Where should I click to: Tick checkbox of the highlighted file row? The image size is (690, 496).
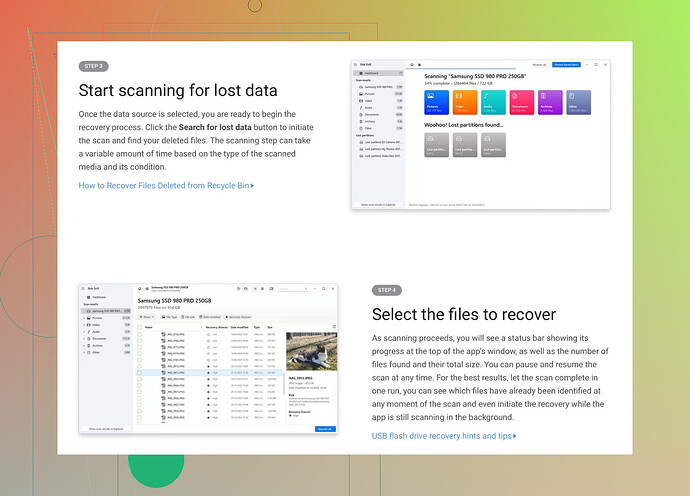coord(139,373)
